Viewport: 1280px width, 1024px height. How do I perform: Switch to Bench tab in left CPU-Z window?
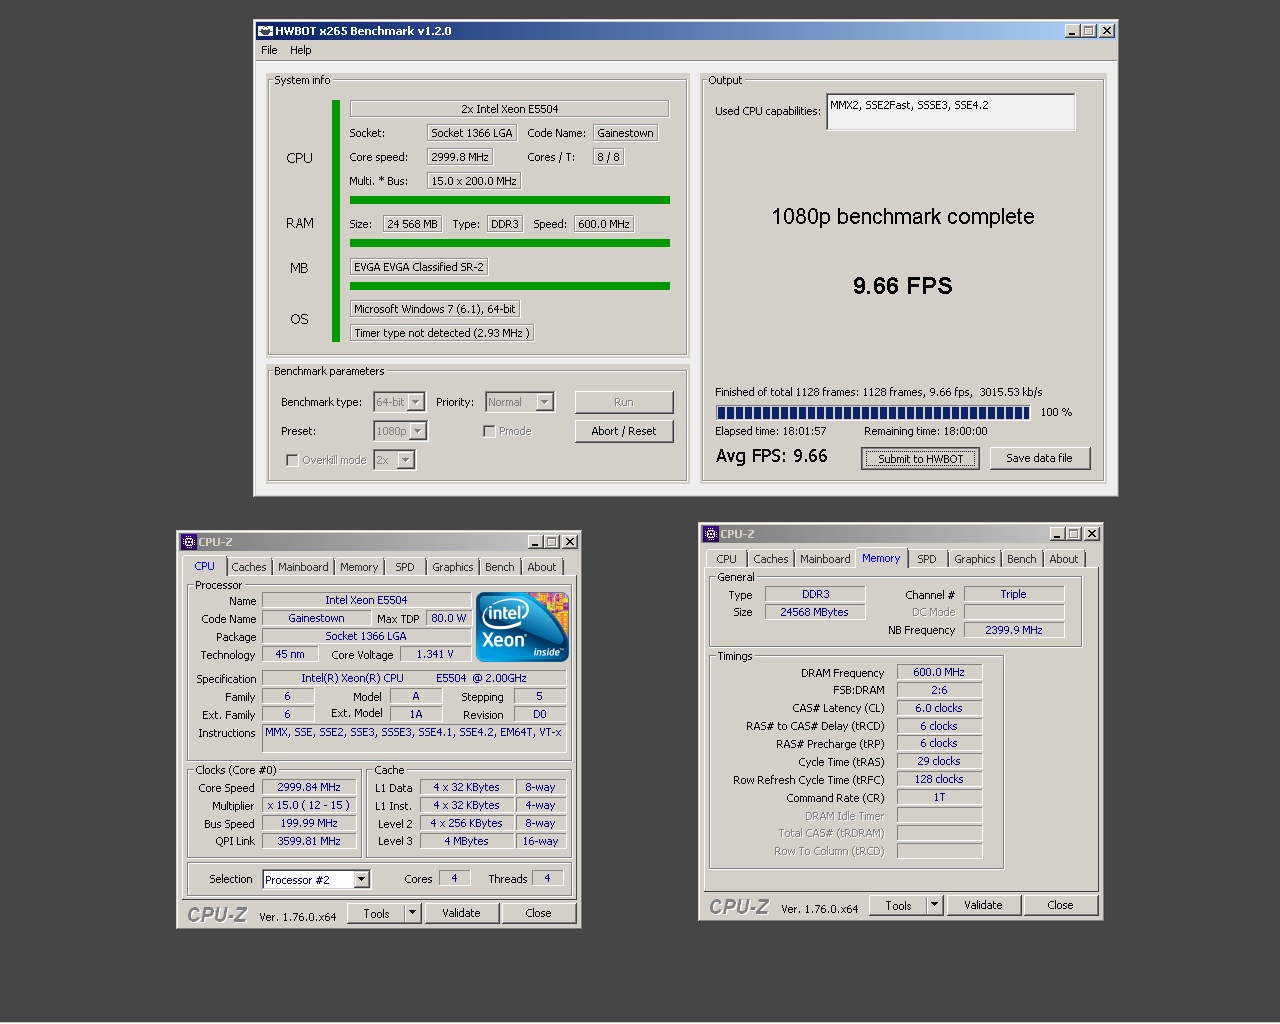click(x=500, y=567)
